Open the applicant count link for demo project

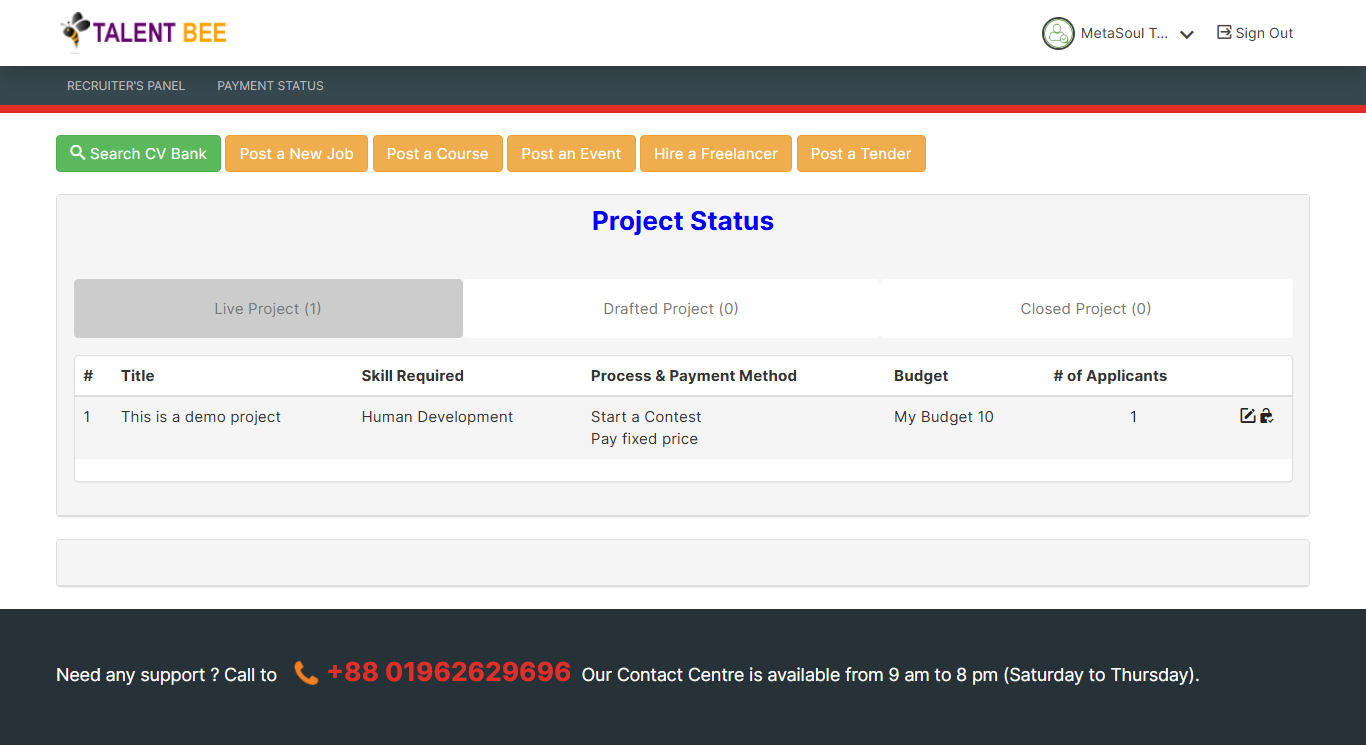[1133, 417]
